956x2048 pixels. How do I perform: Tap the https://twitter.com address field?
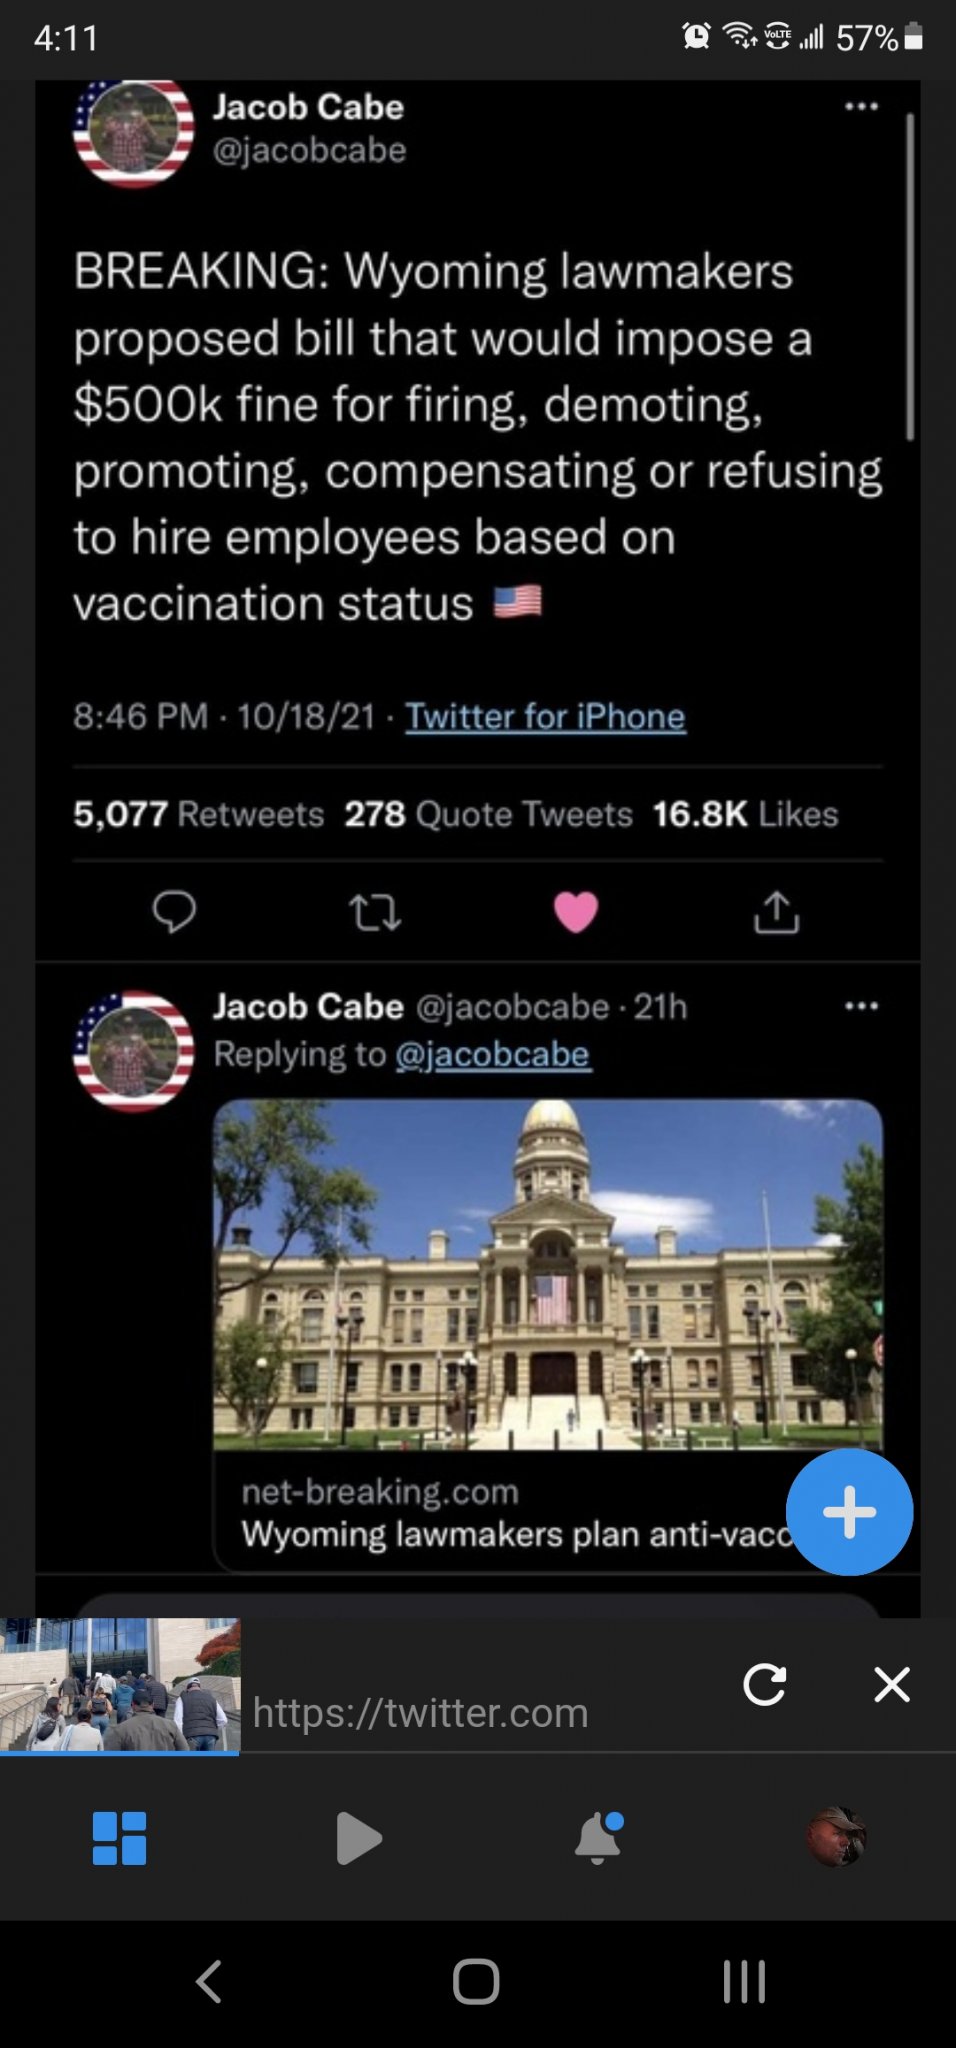(x=420, y=1713)
